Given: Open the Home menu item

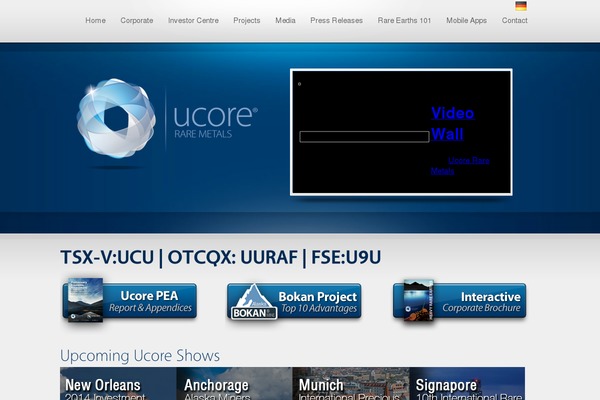Looking at the screenshot, I should pyautogui.click(x=95, y=21).
